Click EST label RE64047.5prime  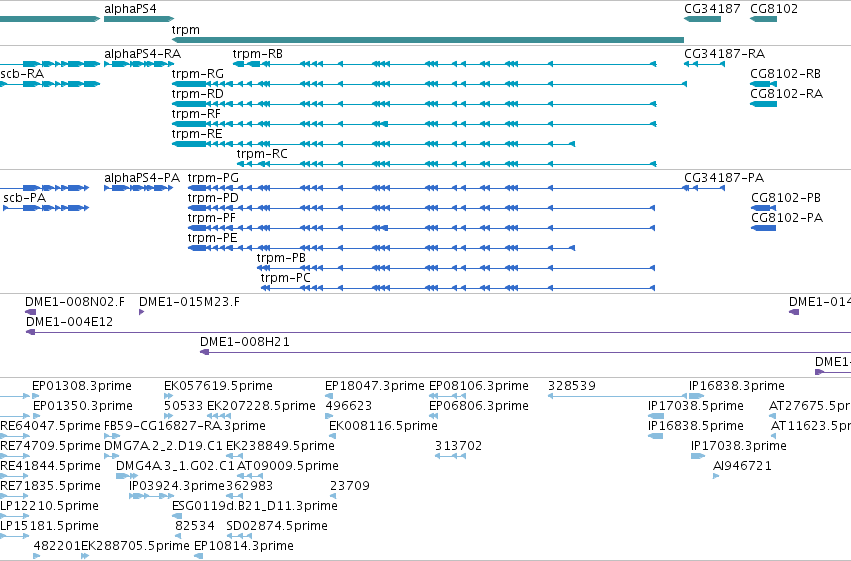[x=50, y=426]
